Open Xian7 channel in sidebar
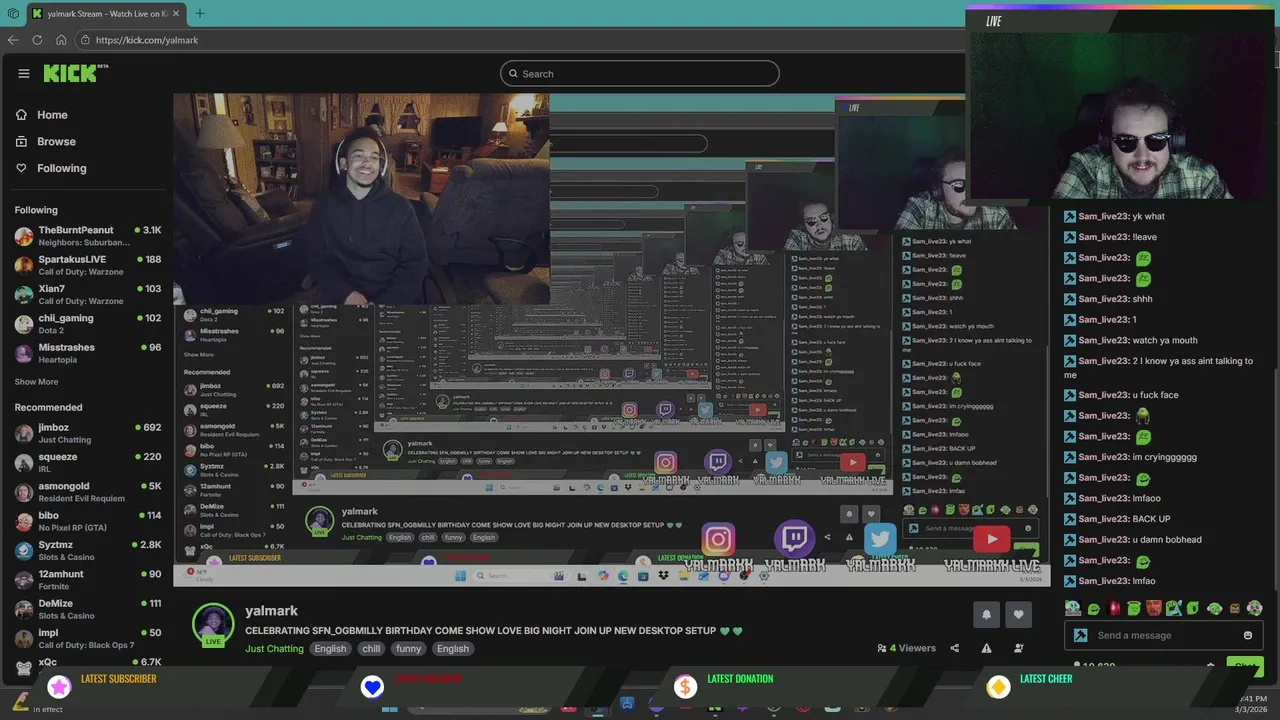This screenshot has height=720, width=1280. click(x=88, y=294)
